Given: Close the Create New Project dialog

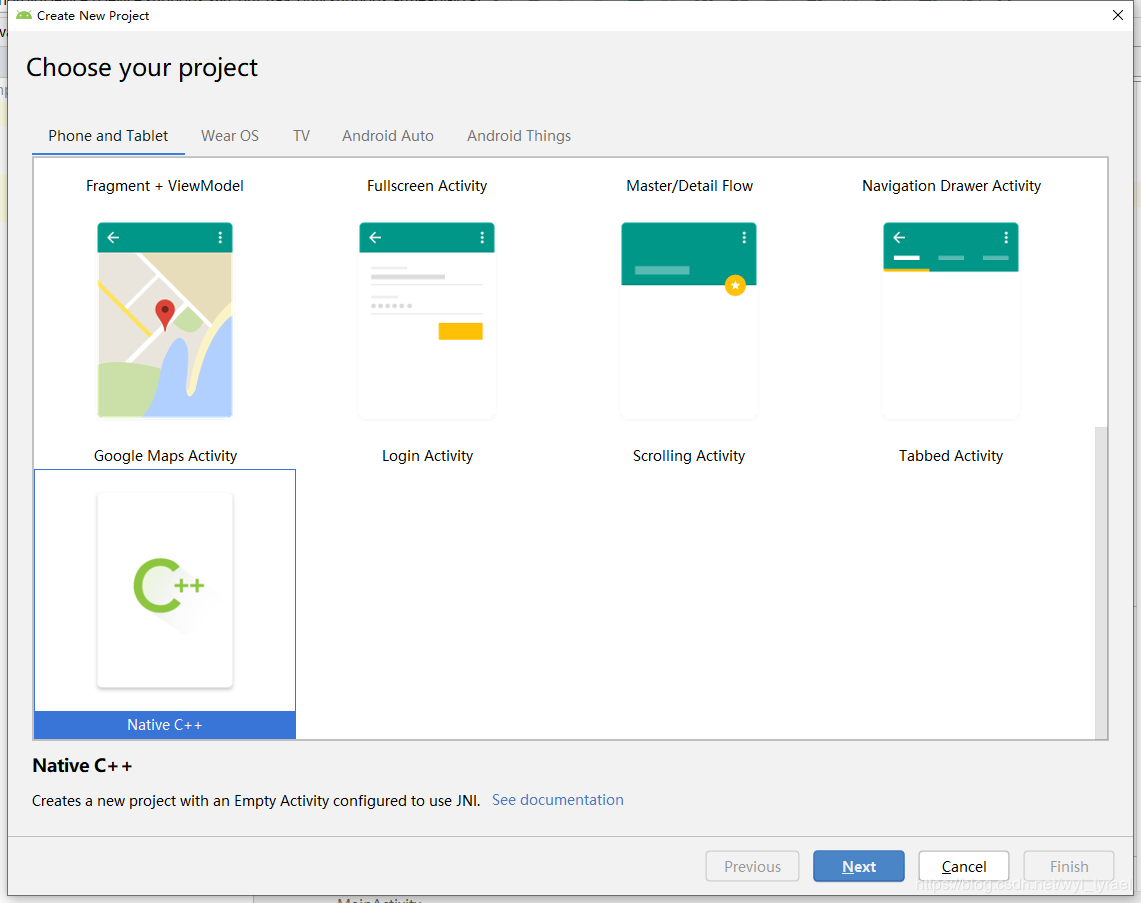Looking at the screenshot, I should (1118, 15).
